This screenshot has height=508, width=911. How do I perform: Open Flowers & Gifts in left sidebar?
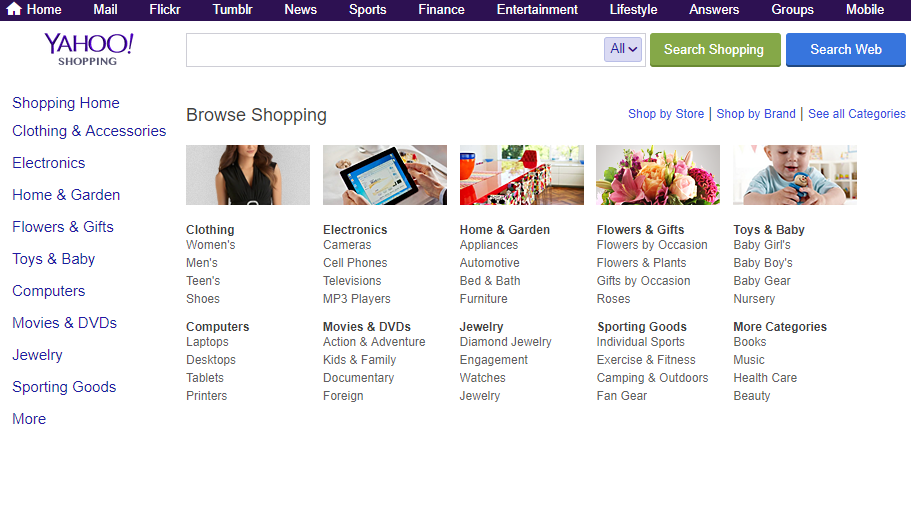coord(63,227)
